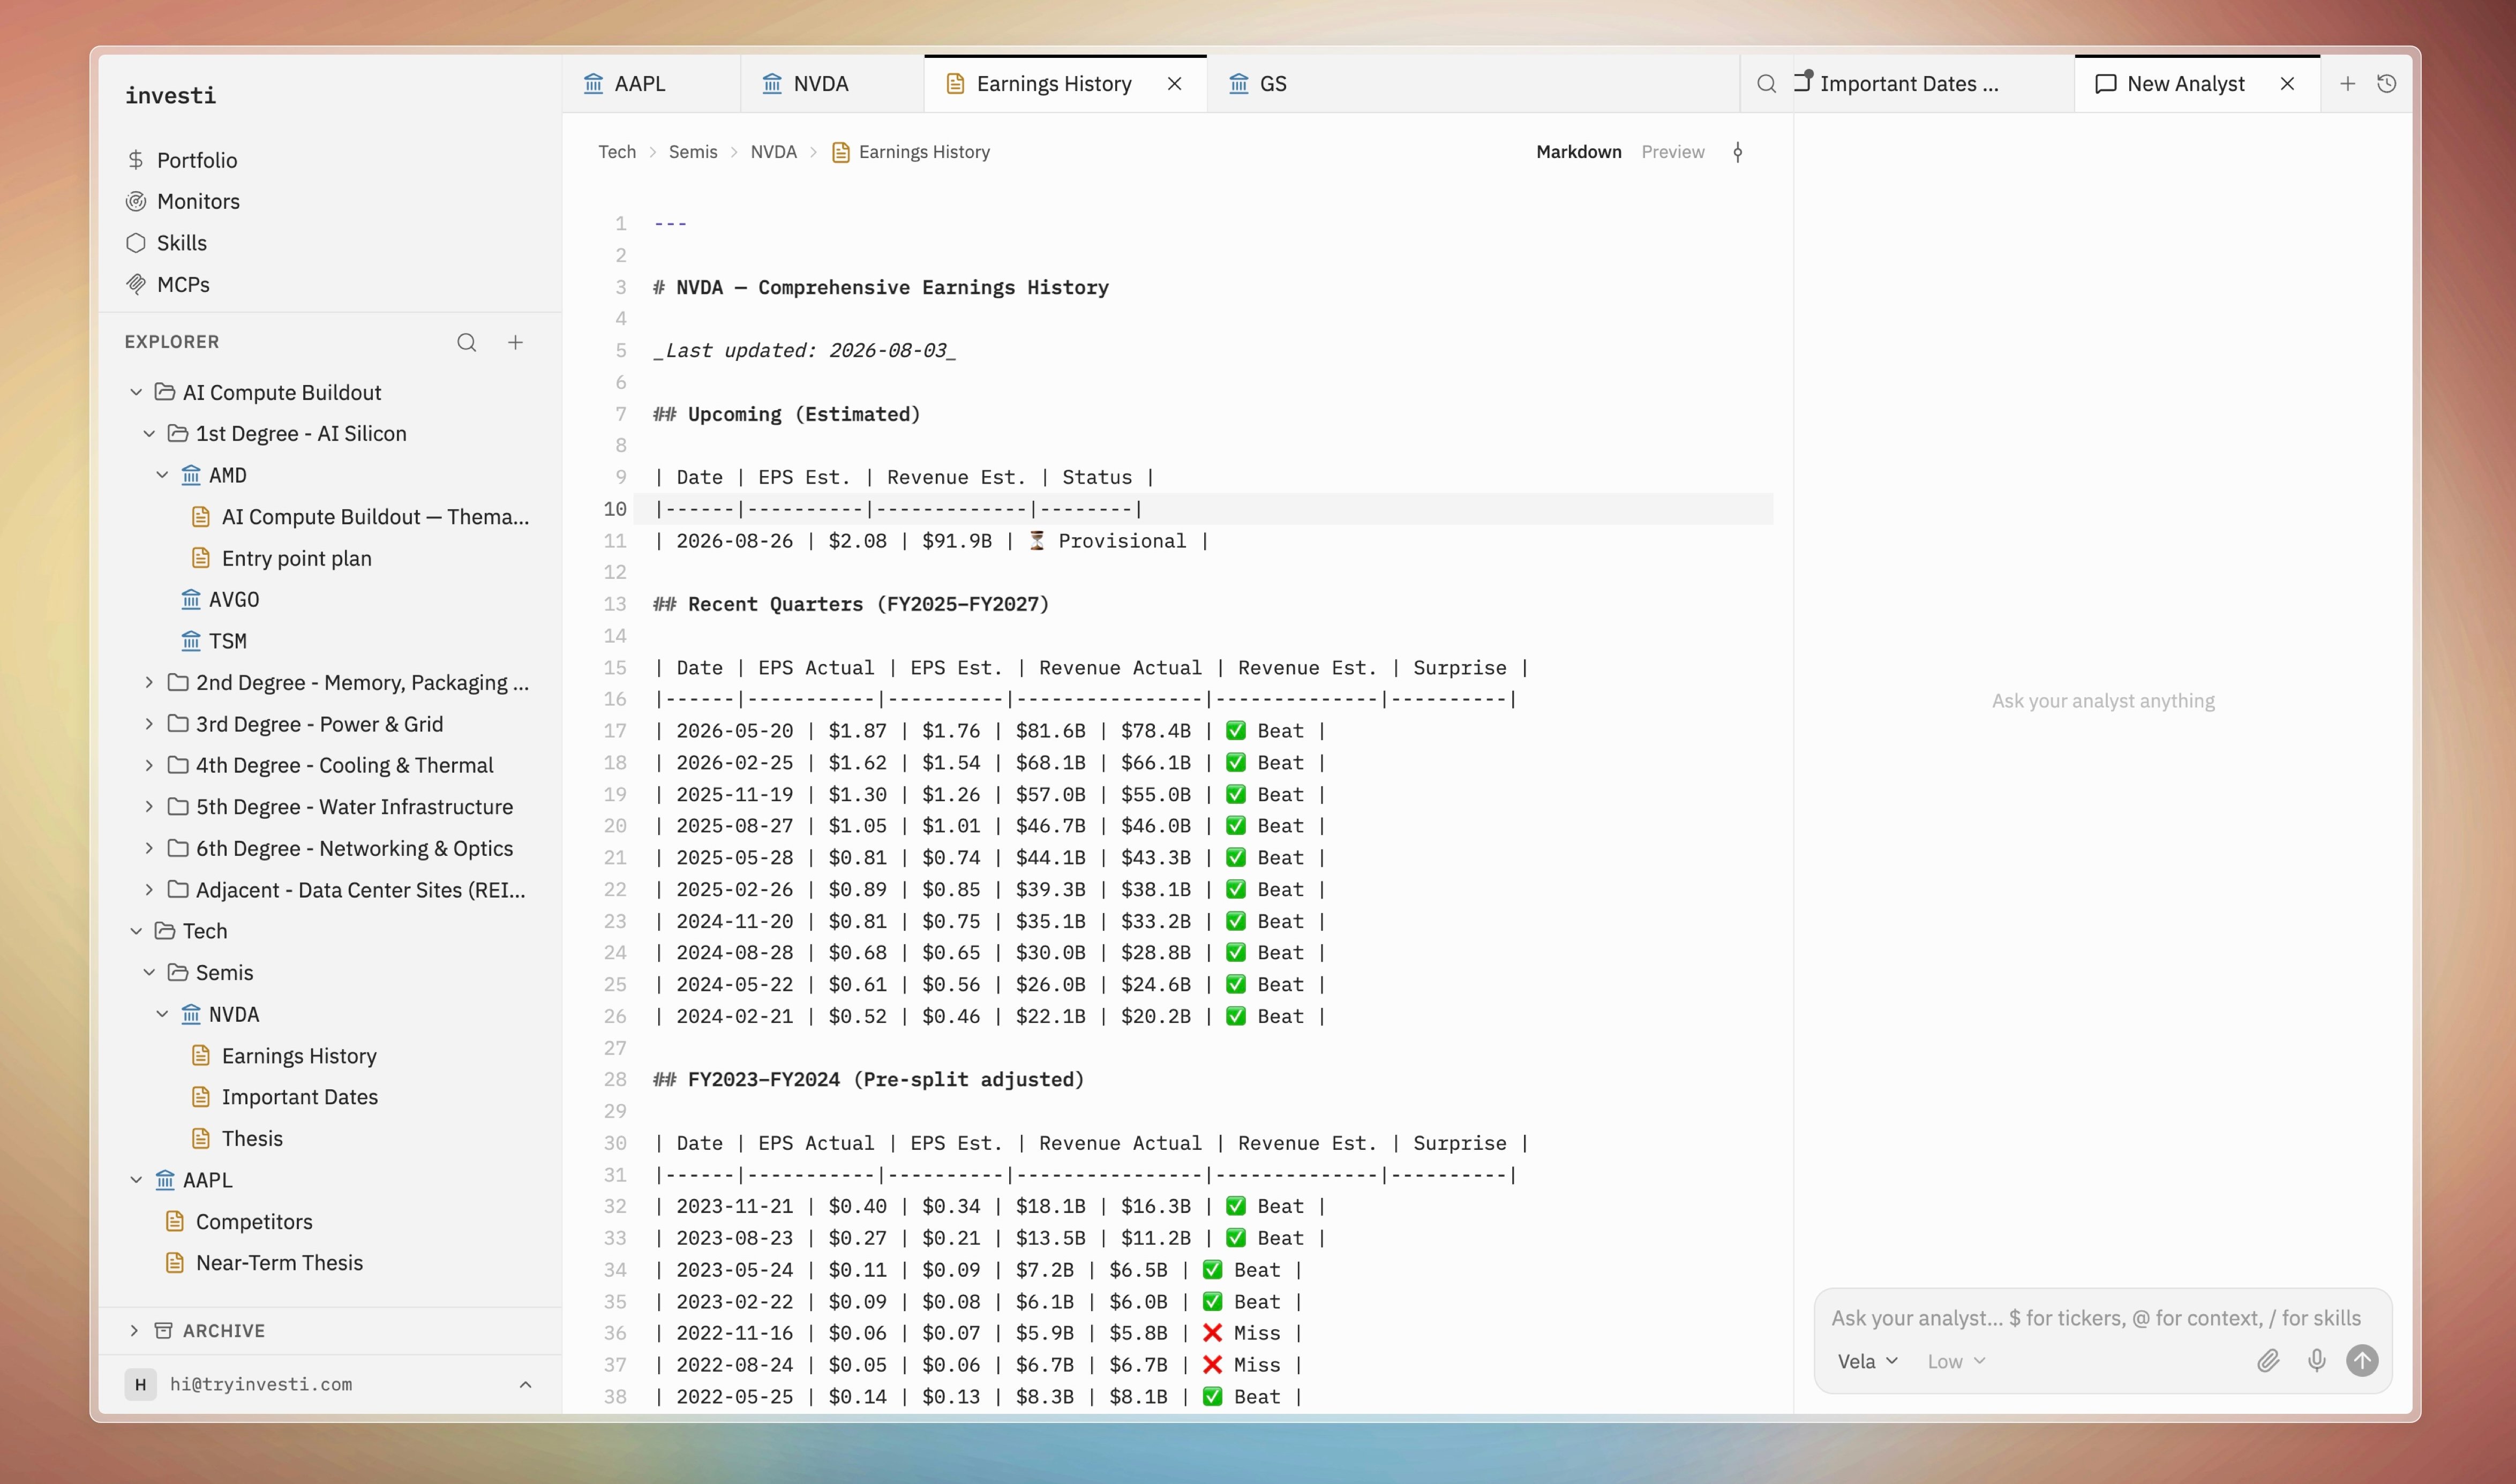Click the search icon beside Important Dates tab

[x=1766, y=84]
